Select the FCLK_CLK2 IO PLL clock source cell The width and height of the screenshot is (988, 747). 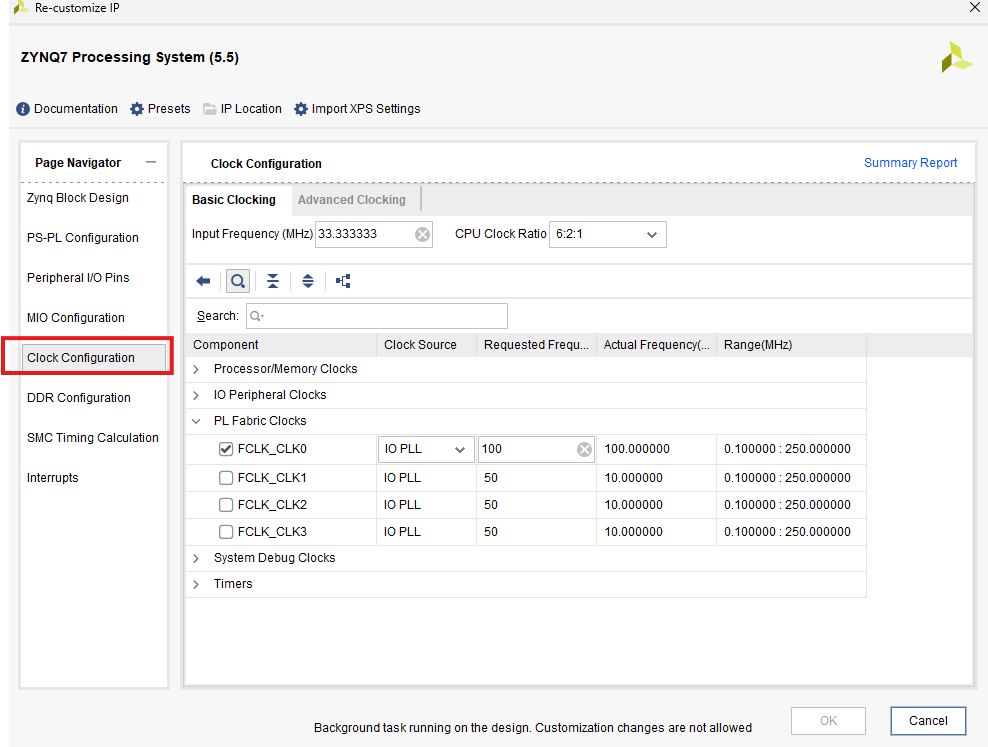pyautogui.click(x=426, y=505)
